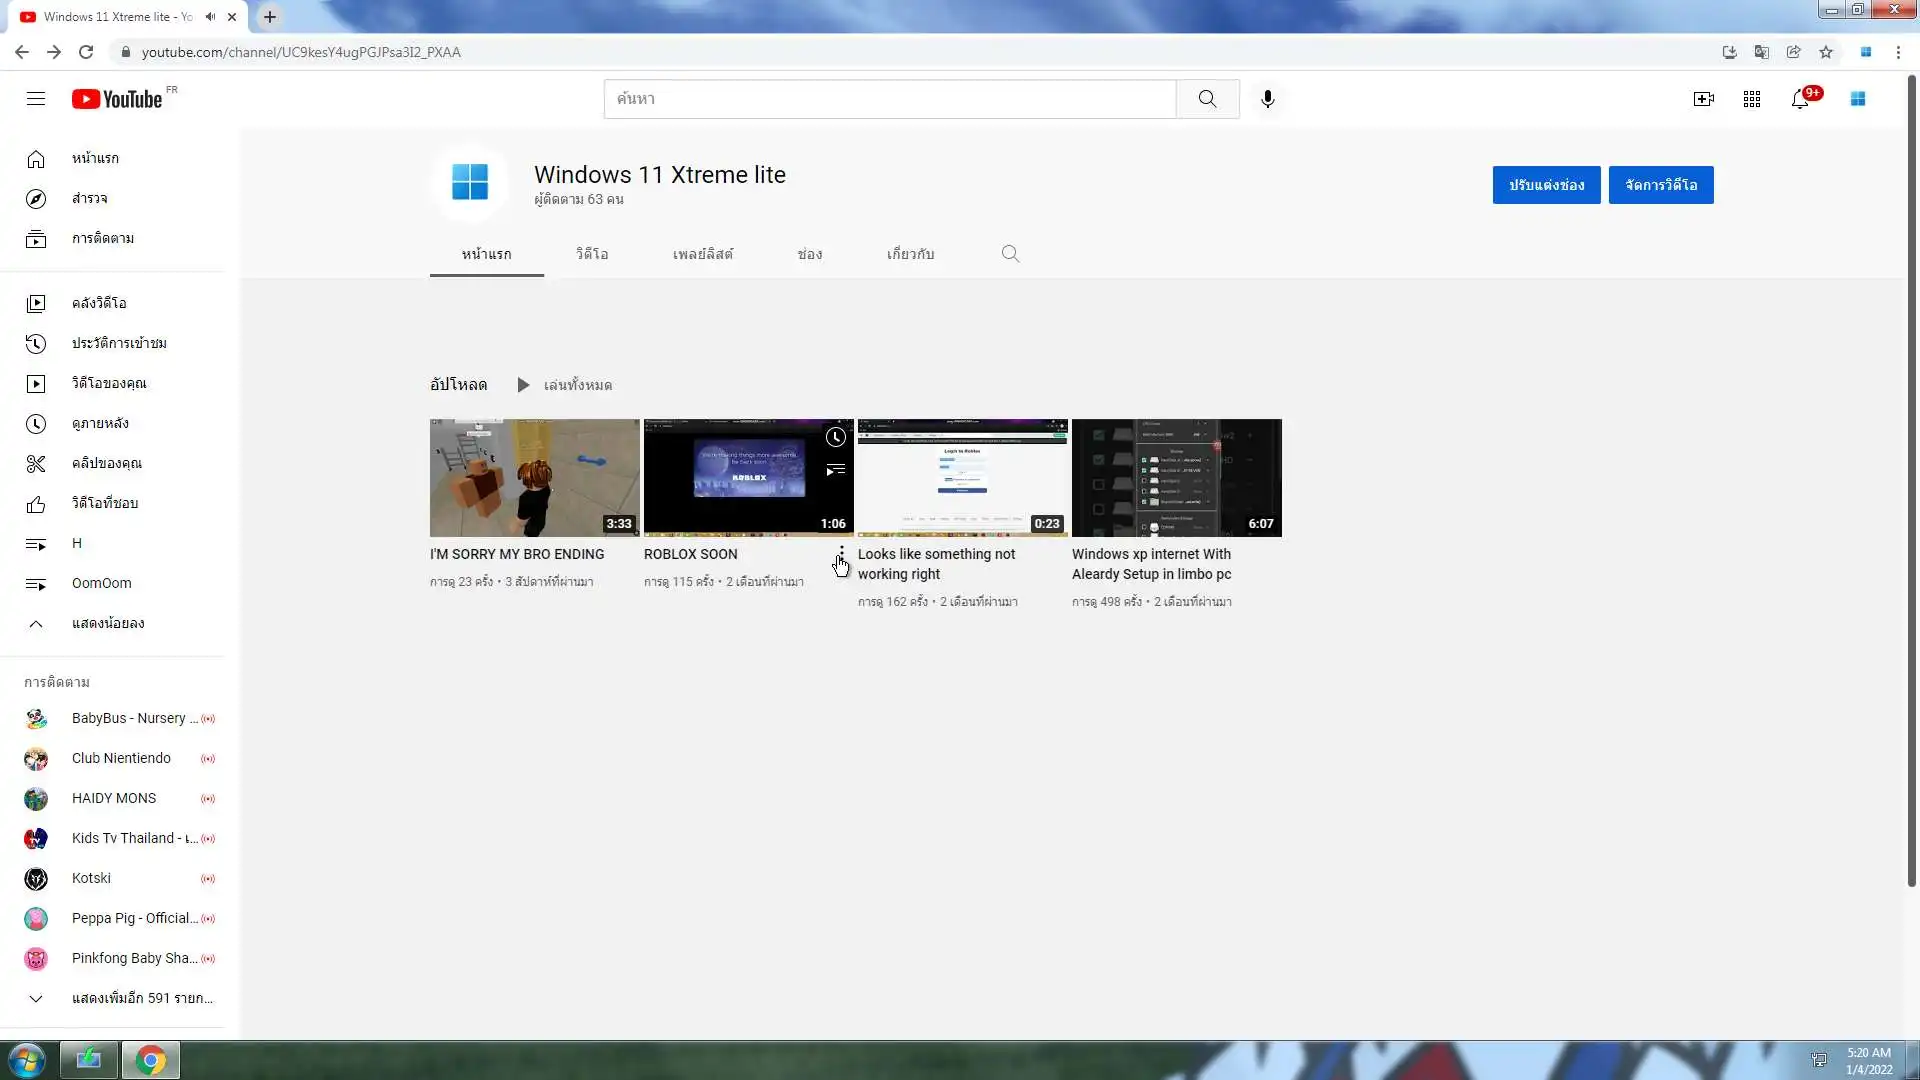Expand subscriptions list showing 591 more
1920x1080 pixels.
click(141, 998)
